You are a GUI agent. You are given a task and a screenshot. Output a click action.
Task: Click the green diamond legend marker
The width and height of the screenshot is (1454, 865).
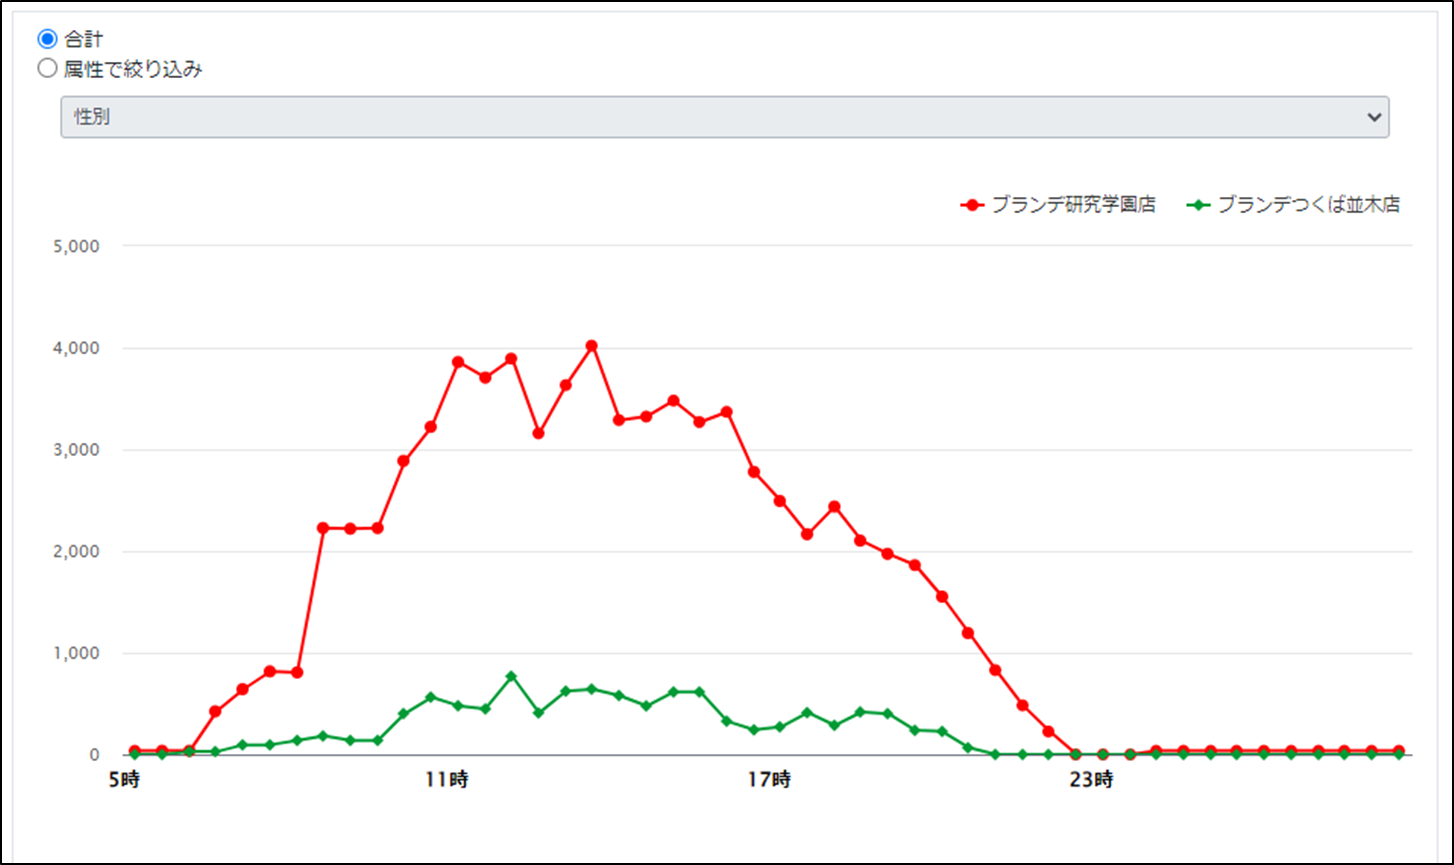point(1197,205)
